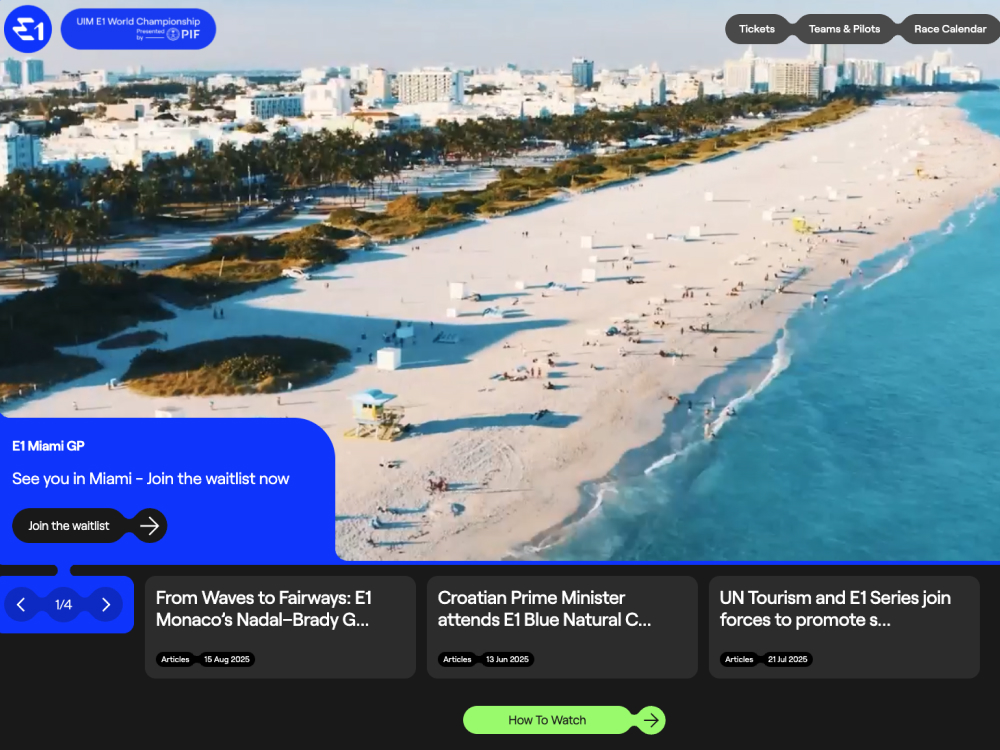Viewport: 1000px width, 750px height.
Task: Open the UIM E1 World Championship PIF badge
Action: pos(138,29)
